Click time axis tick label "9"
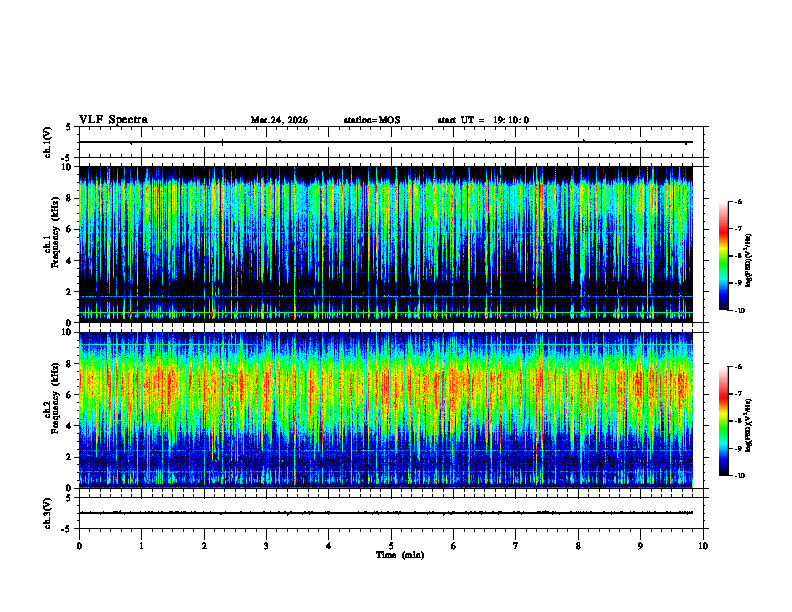Screen dimensions: 792x612 (x=640, y=546)
